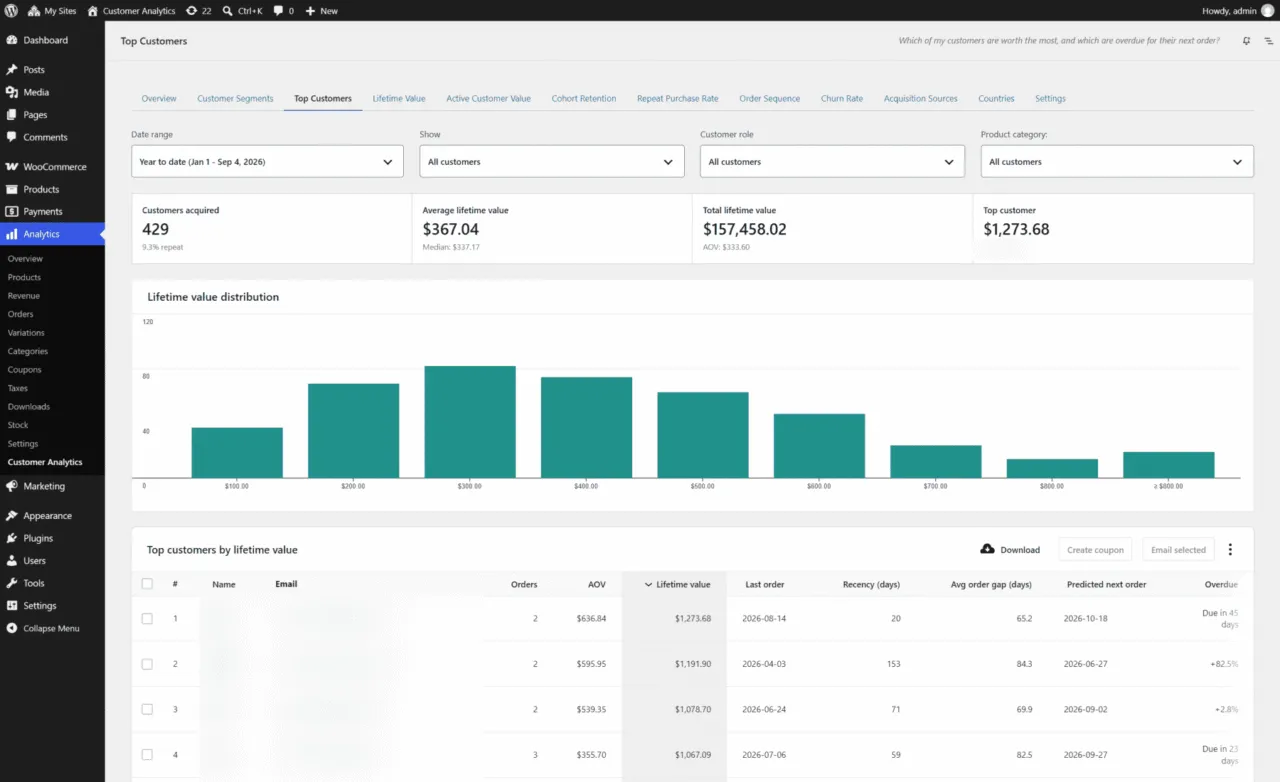Open the Howdy, admin account avatar
This screenshot has height=782, width=1280.
click(x=1268, y=11)
